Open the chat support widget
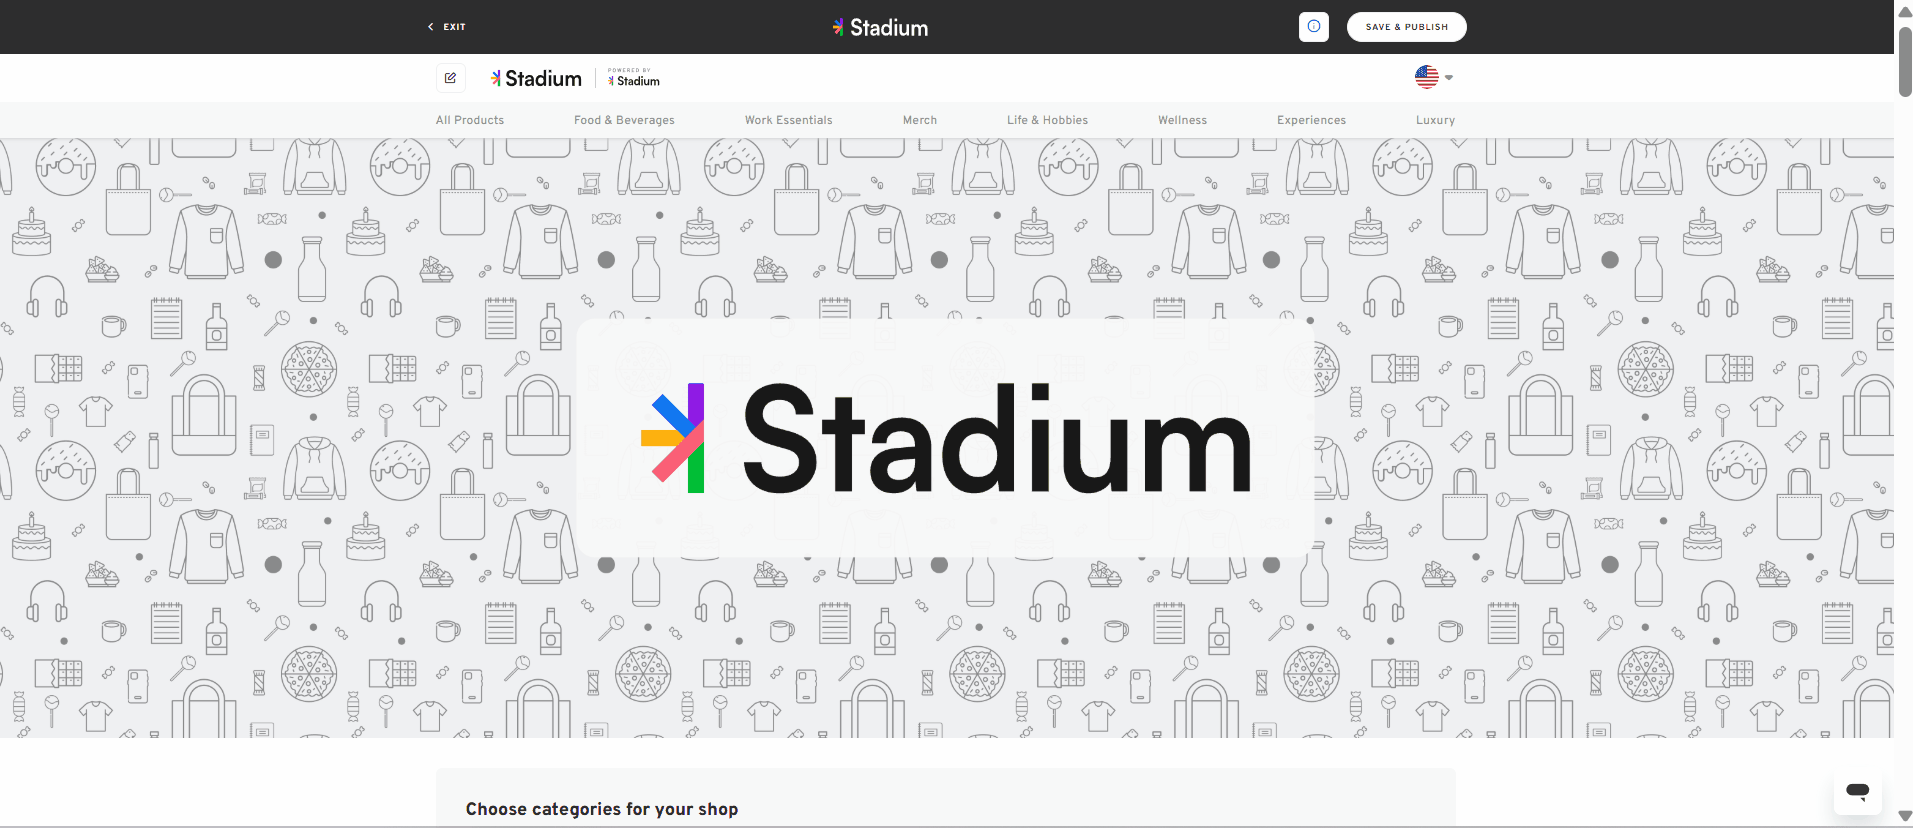 [1857, 791]
